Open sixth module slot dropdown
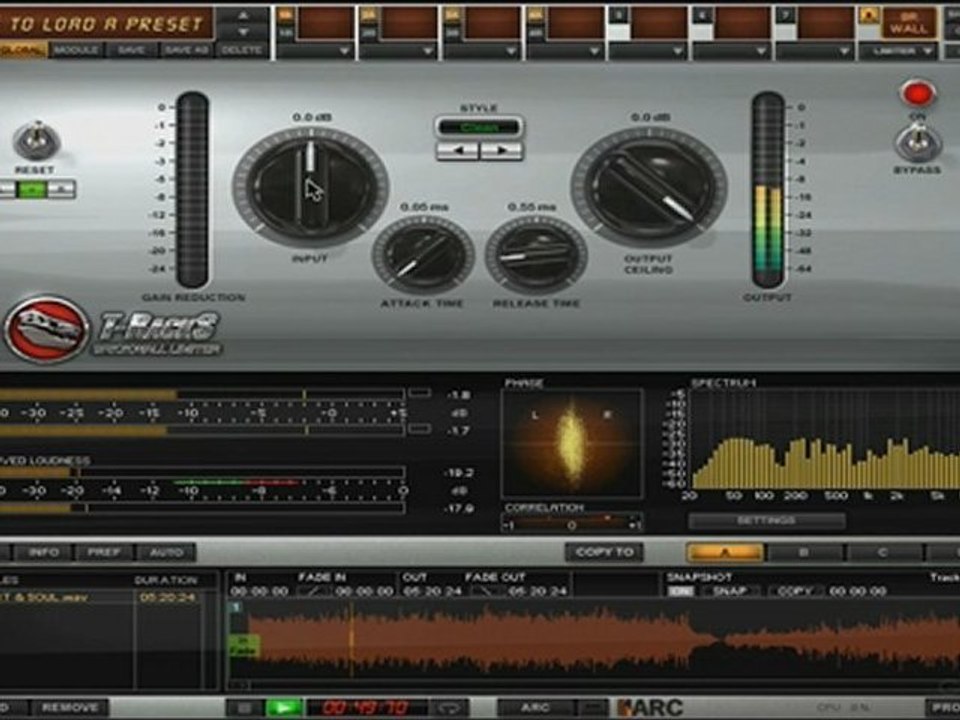This screenshot has height=720, width=960. [x=732, y=51]
